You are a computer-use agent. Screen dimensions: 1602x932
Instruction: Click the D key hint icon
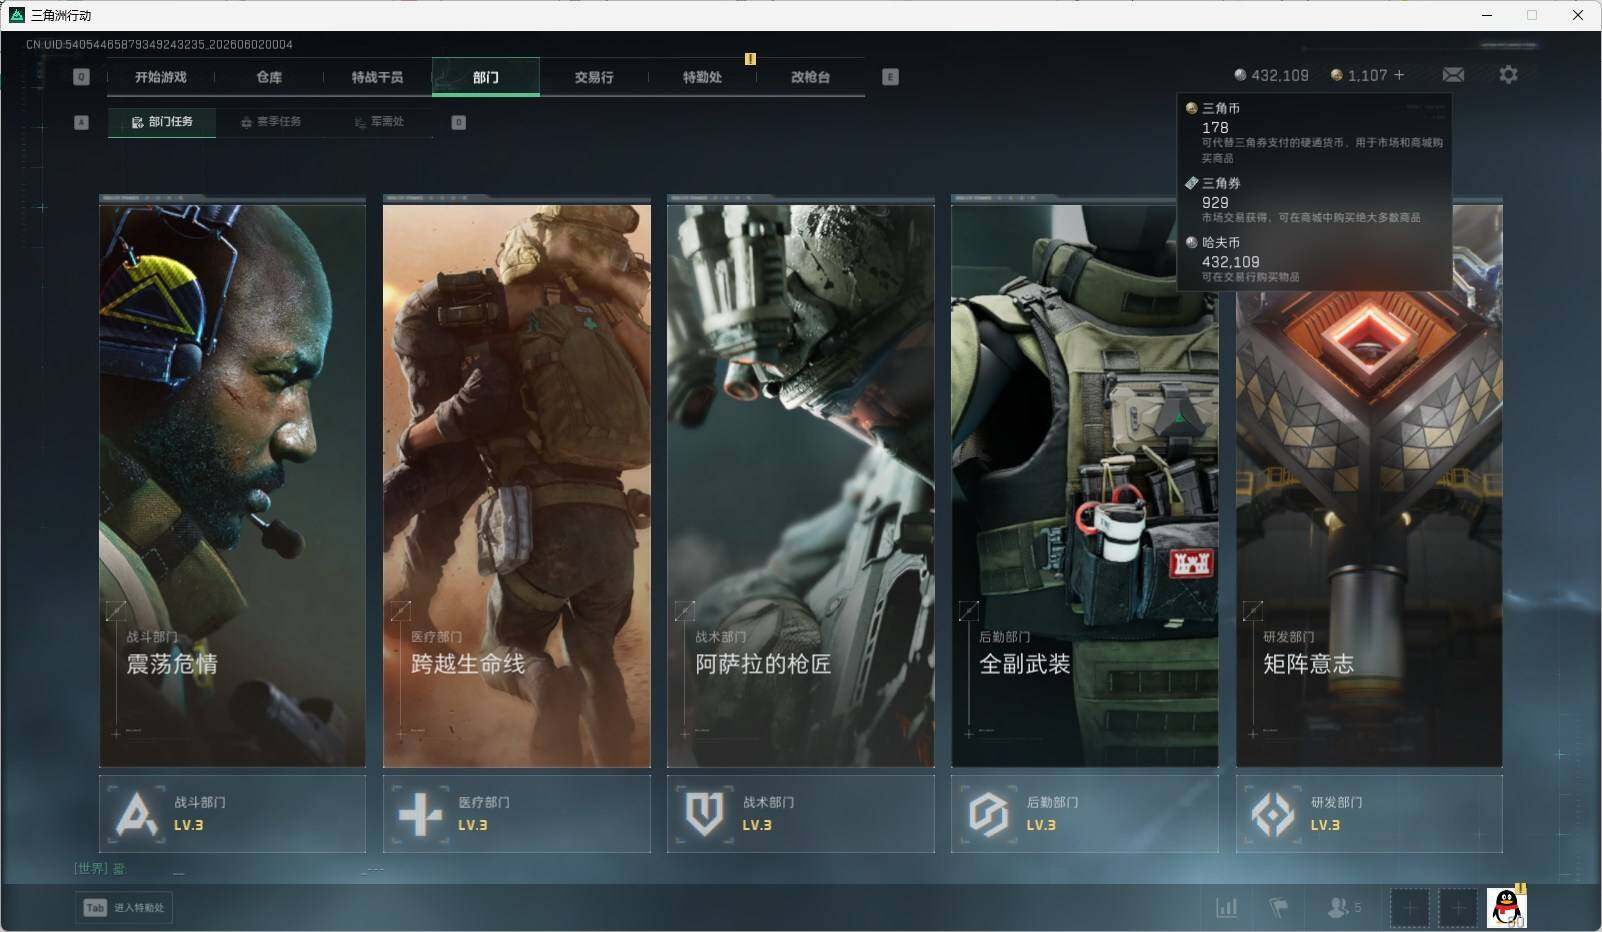pyautogui.click(x=459, y=122)
